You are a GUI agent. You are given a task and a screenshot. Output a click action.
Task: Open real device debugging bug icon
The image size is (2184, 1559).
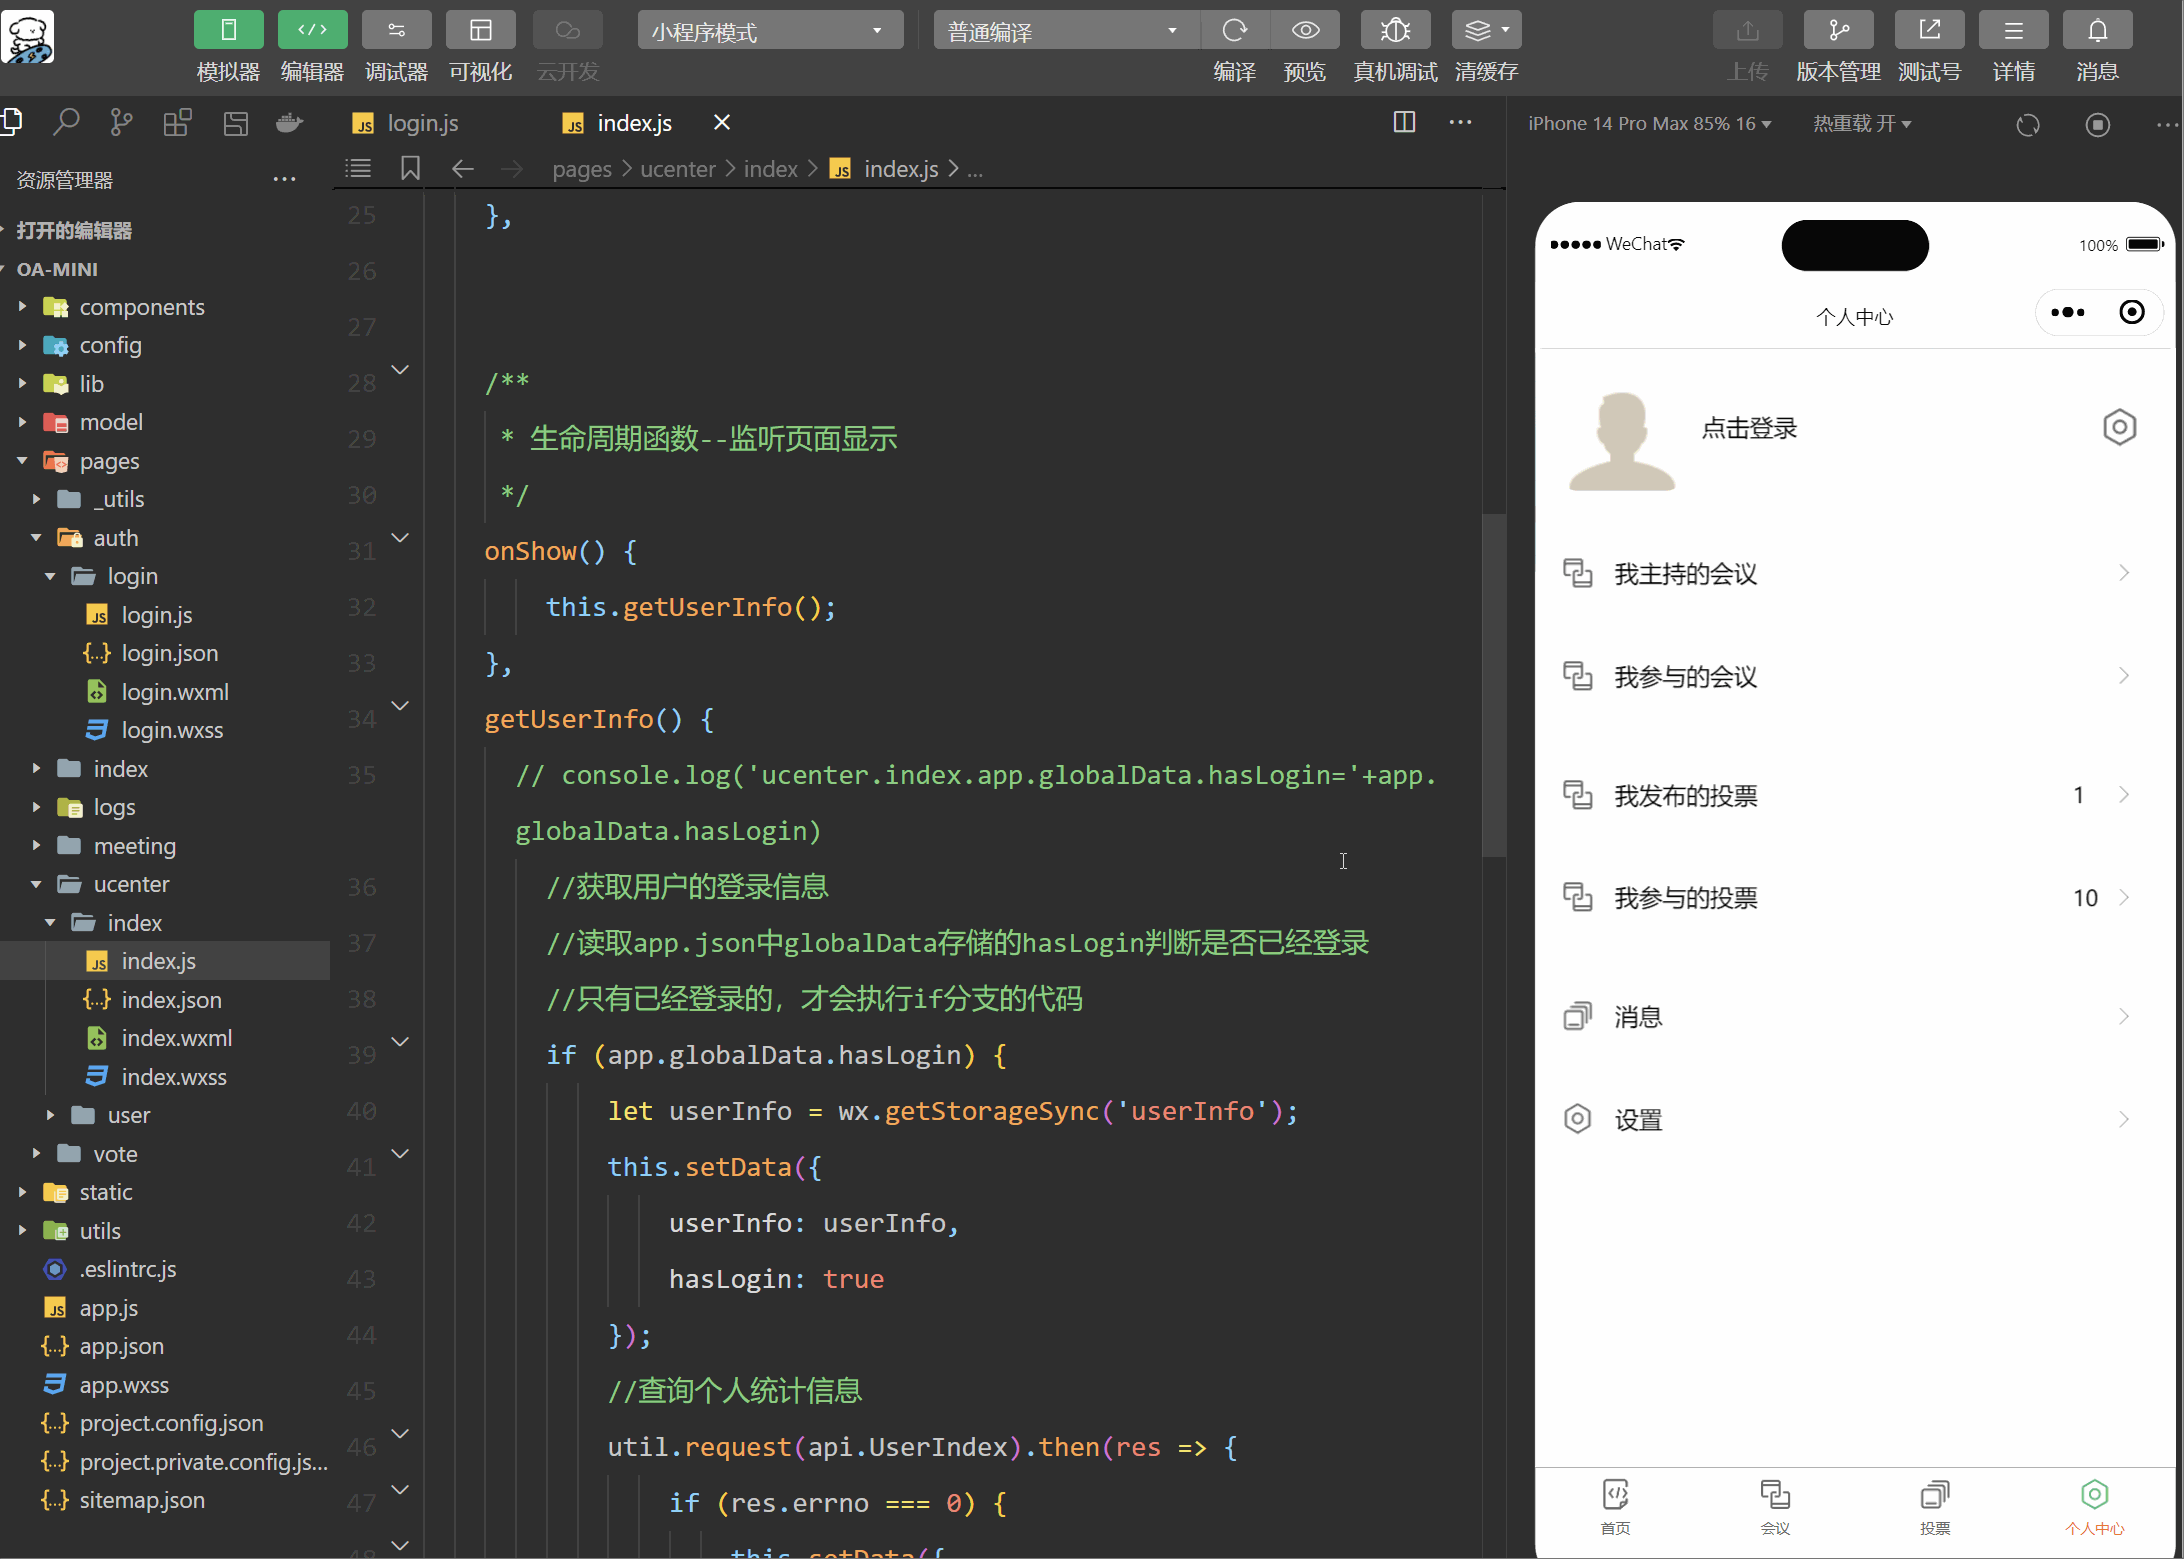click(x=1394, y=31)
